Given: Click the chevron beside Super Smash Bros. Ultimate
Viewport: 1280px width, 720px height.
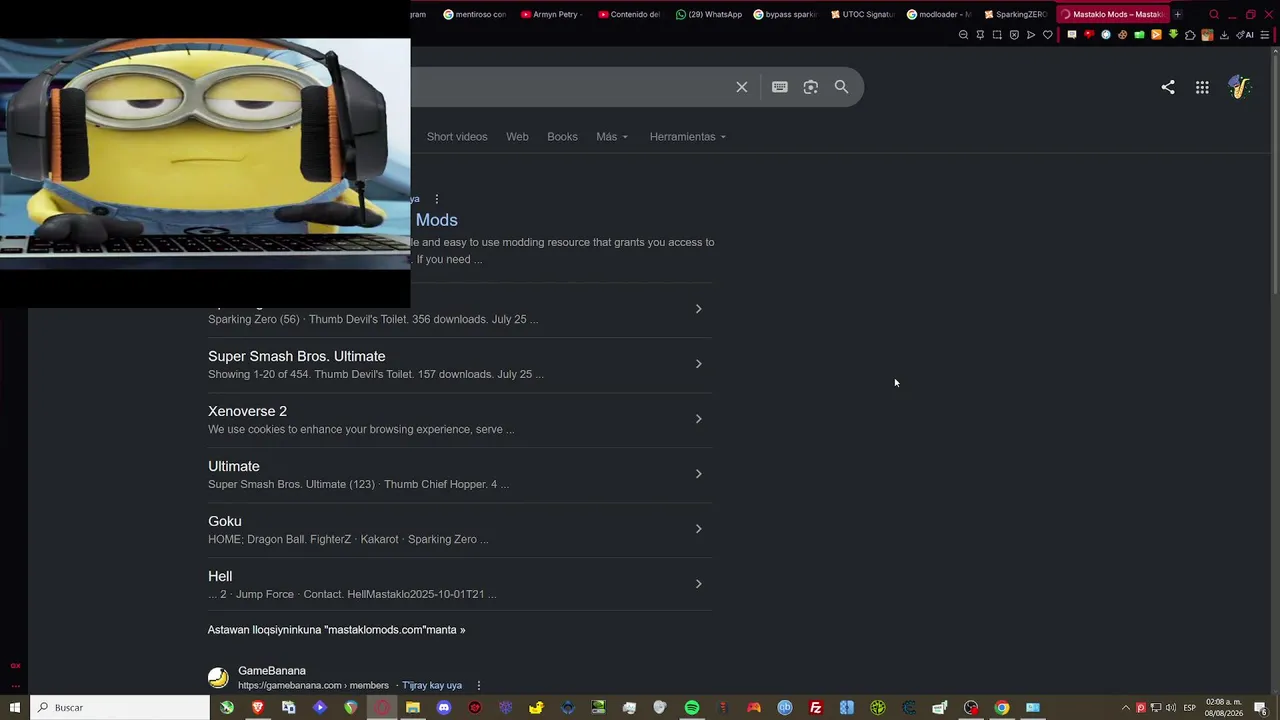Looking at the screenshot, I should tap(698, 364).
